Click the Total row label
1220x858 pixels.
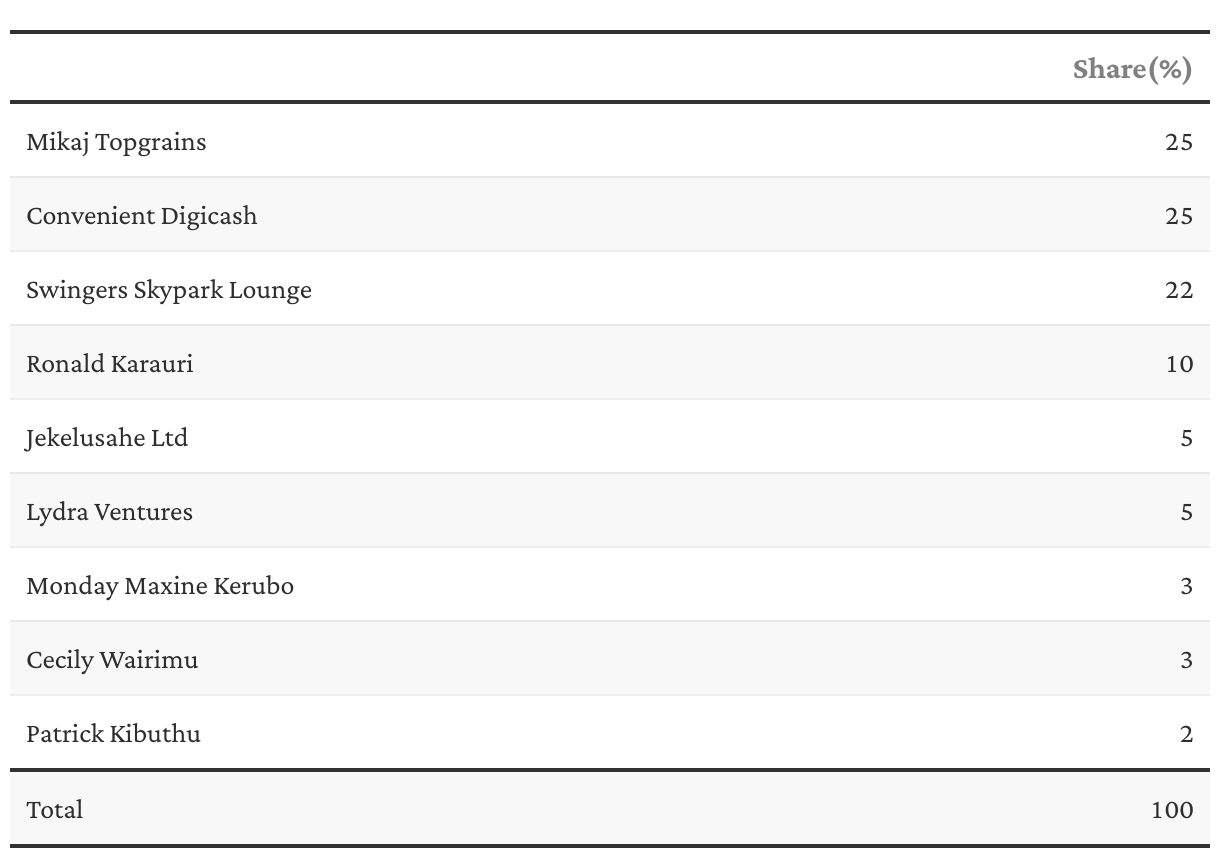[x=54, y=809]
